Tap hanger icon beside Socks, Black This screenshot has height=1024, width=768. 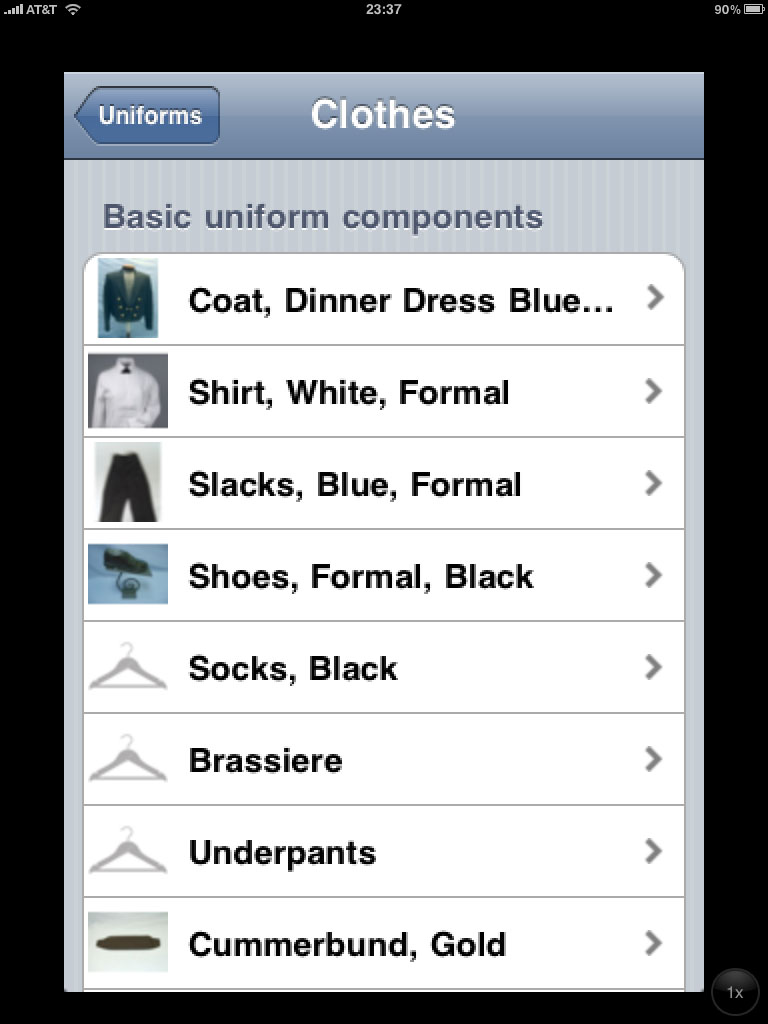tap(128, 667)
